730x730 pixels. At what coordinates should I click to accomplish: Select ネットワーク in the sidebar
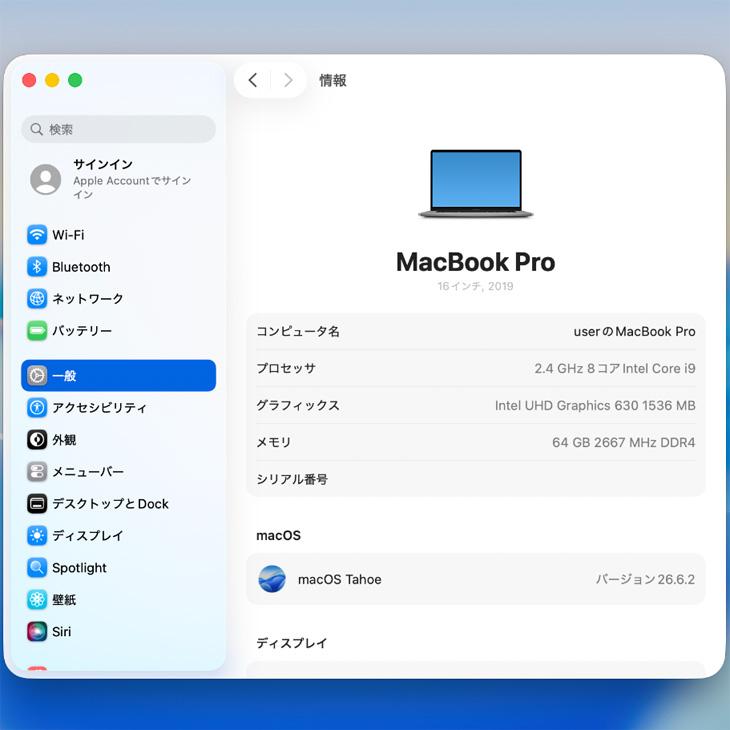click(88, 298)
